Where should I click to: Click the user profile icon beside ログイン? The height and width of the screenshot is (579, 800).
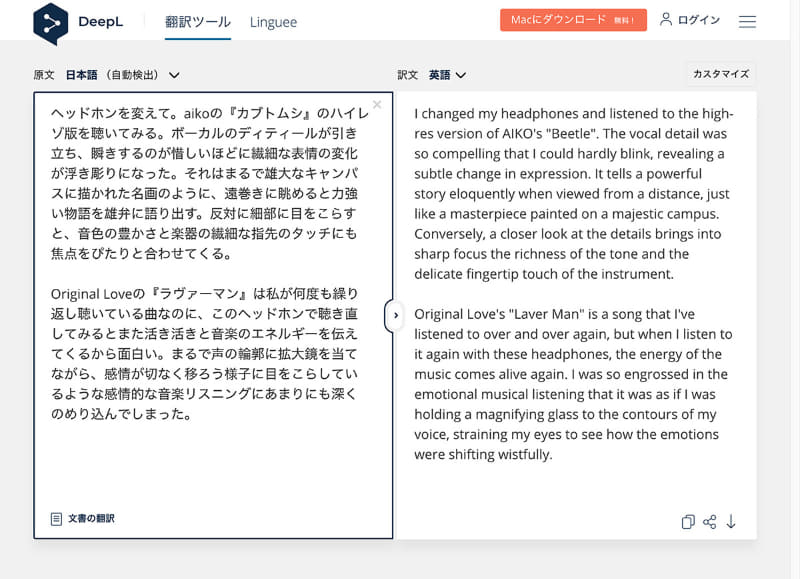click(666, 20)
